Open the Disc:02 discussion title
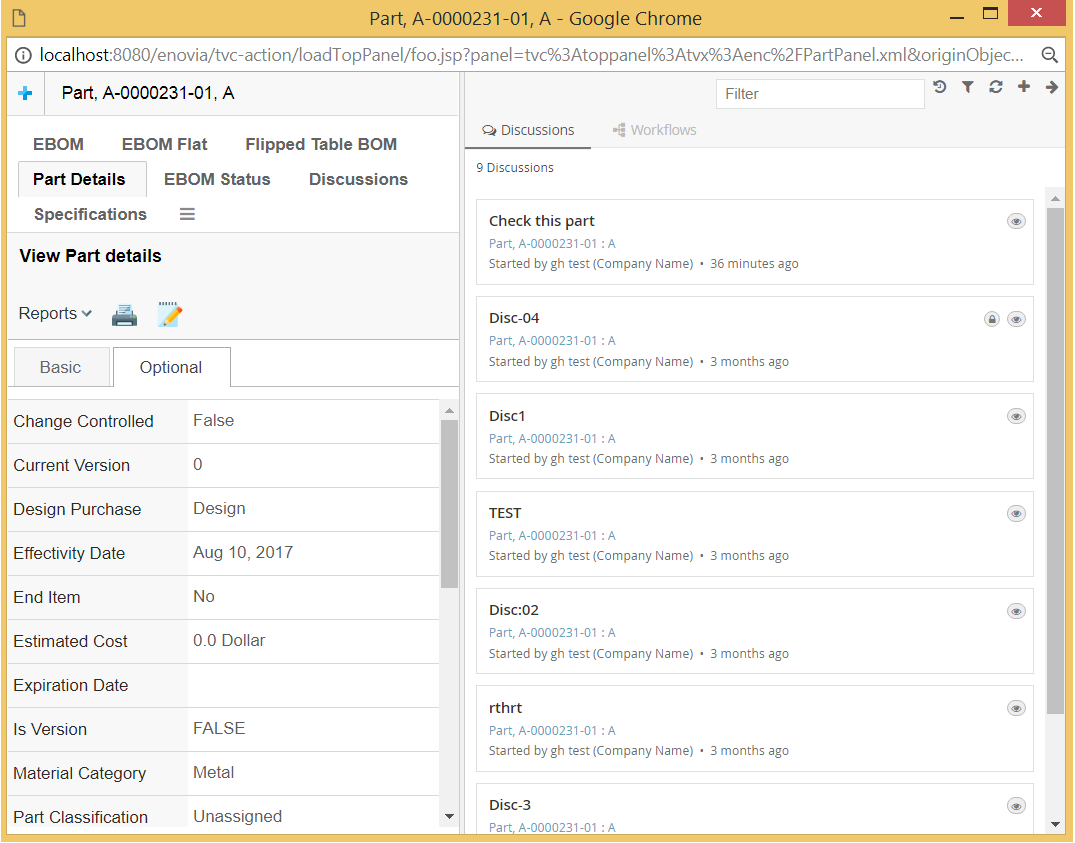The height and width of the screenshot is (843, 1075). point(514,610)
